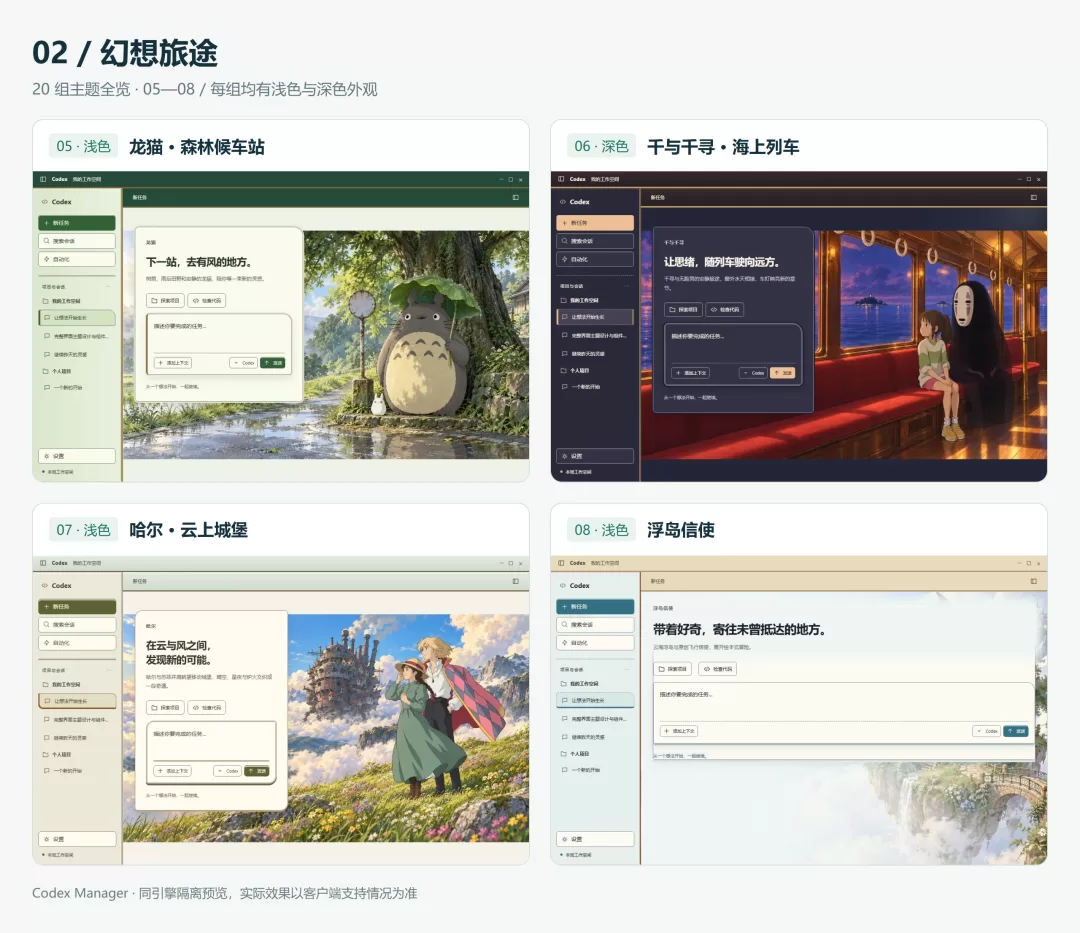Toggle sidebar icon in preview 06 title bar
This screenshot has width=1080, height=933.
[x=561, y=179]
